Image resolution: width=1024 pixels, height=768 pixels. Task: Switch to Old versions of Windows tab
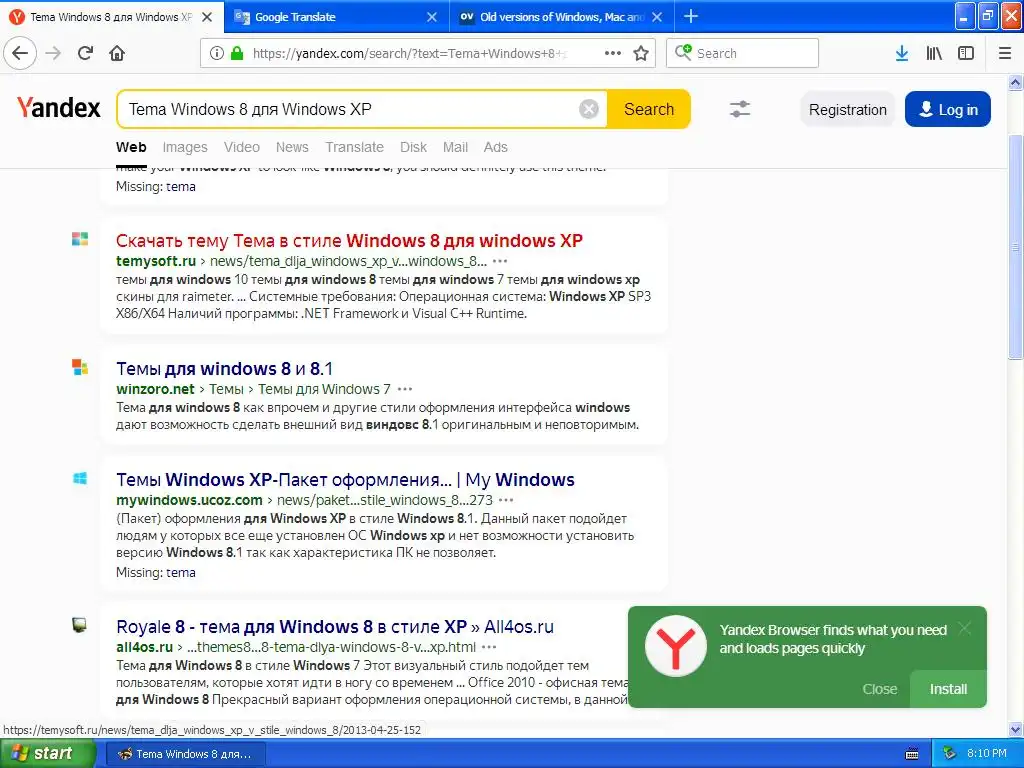pos(562,17)
